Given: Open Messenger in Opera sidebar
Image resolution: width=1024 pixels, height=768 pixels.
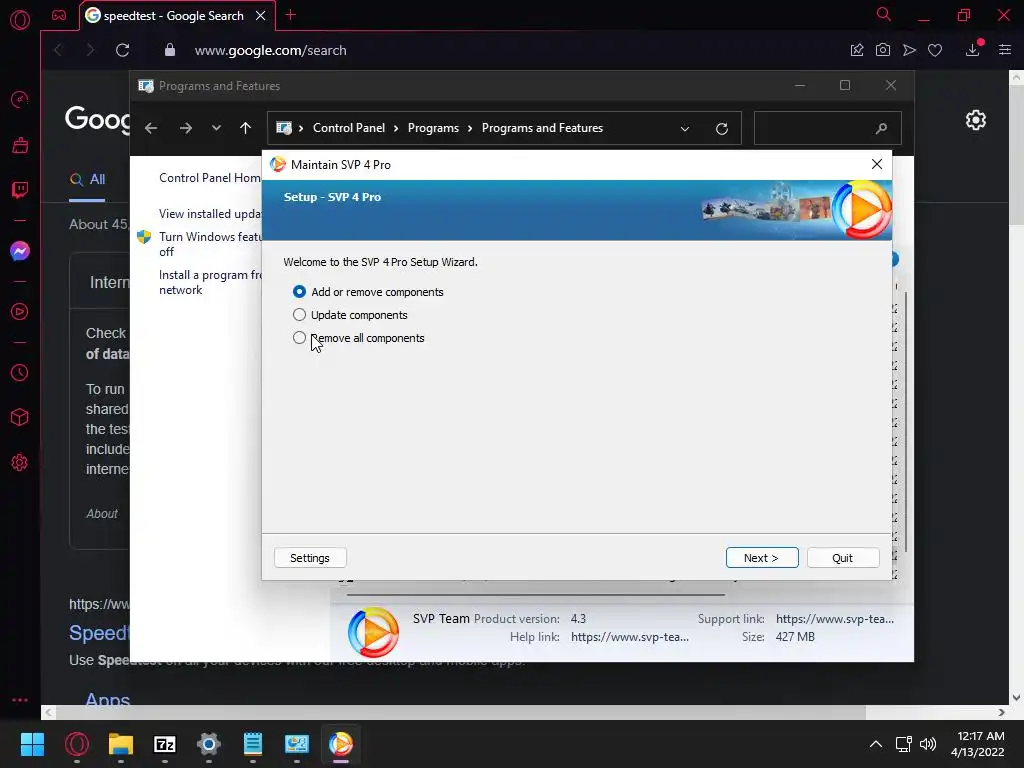Looking at the screenshot, I should [20, 251].
